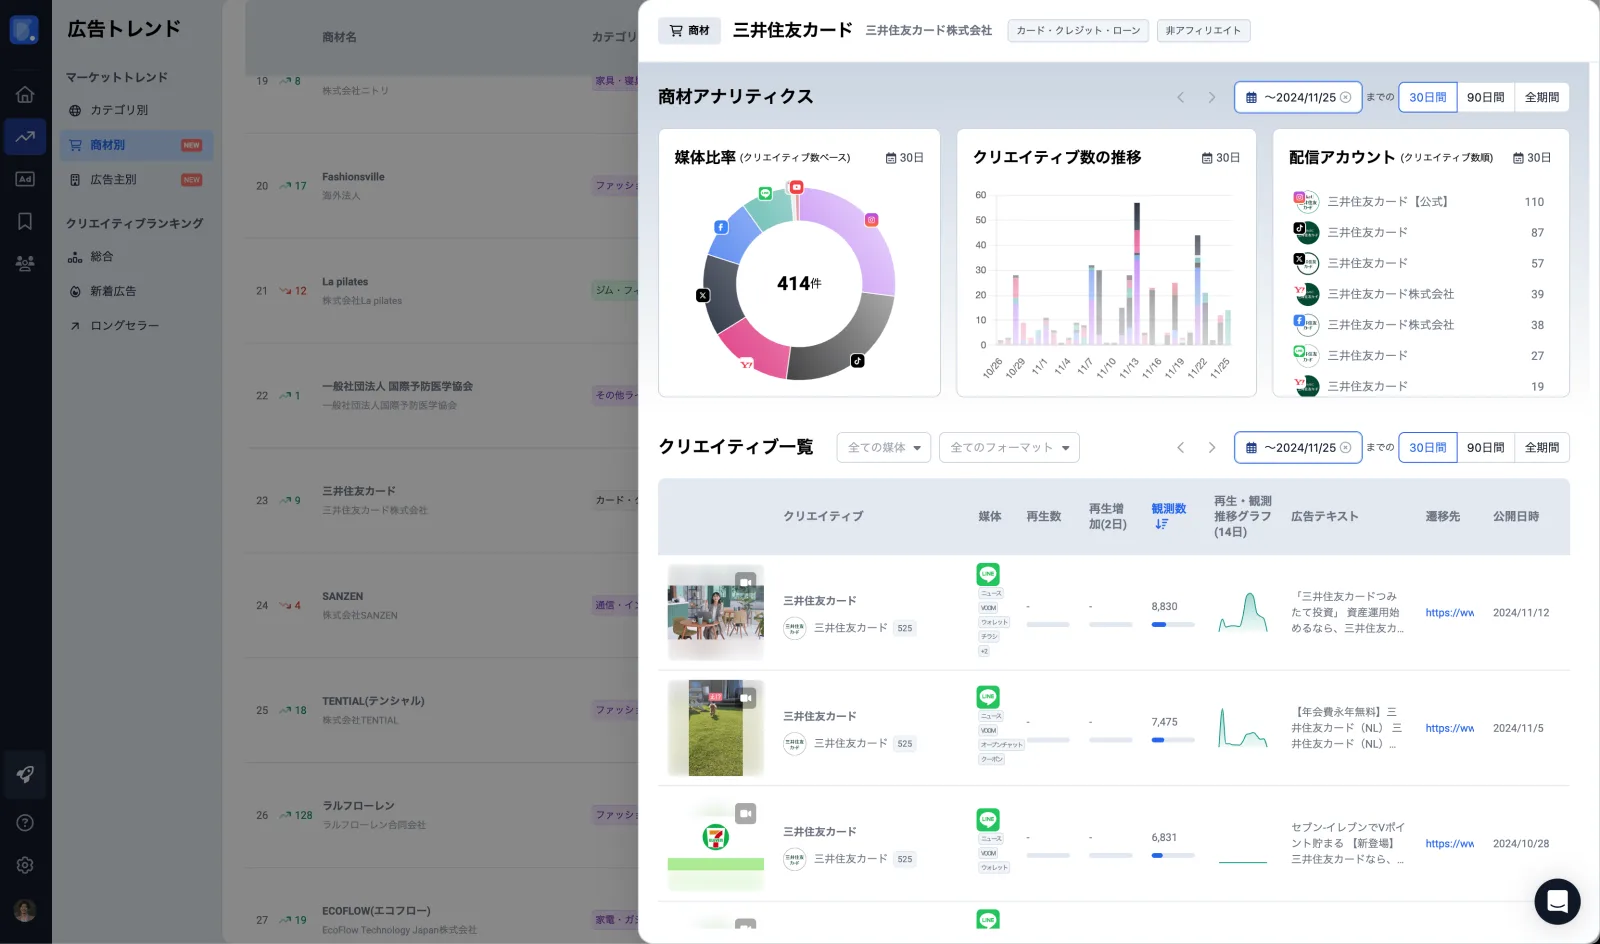Select SANZEN row in background list
This screenshot has height=944, width=1600.
(440, 605)
